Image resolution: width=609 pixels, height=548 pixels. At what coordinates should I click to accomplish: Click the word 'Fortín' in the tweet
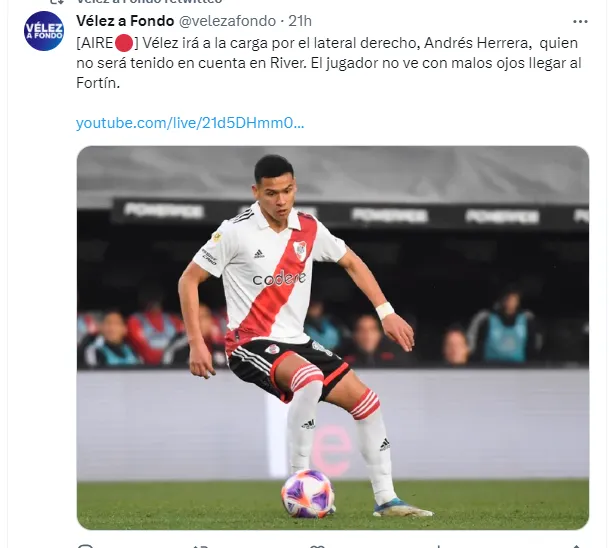point(96,83)
